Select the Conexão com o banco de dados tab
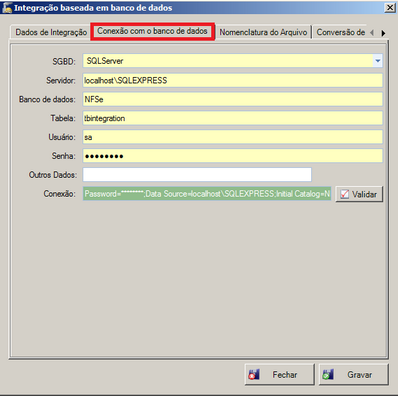 (152, 31)
